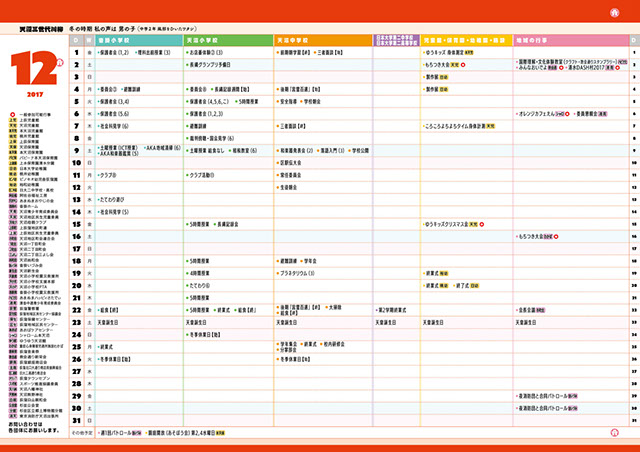Screen dimensions: 640x452
Task: Click the red circle by もちつき大会 on day 16
Action: (x=556, y=236)
